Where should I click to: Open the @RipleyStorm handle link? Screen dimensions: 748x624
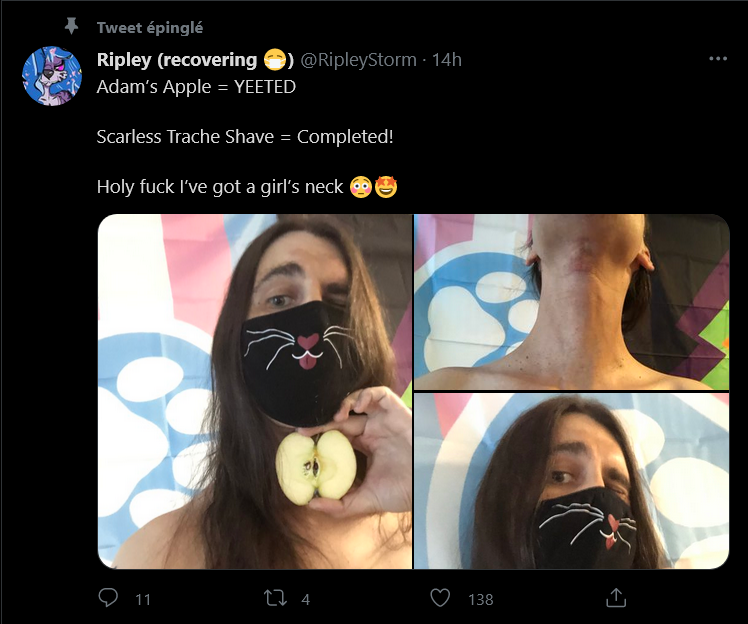click(358, 60)
